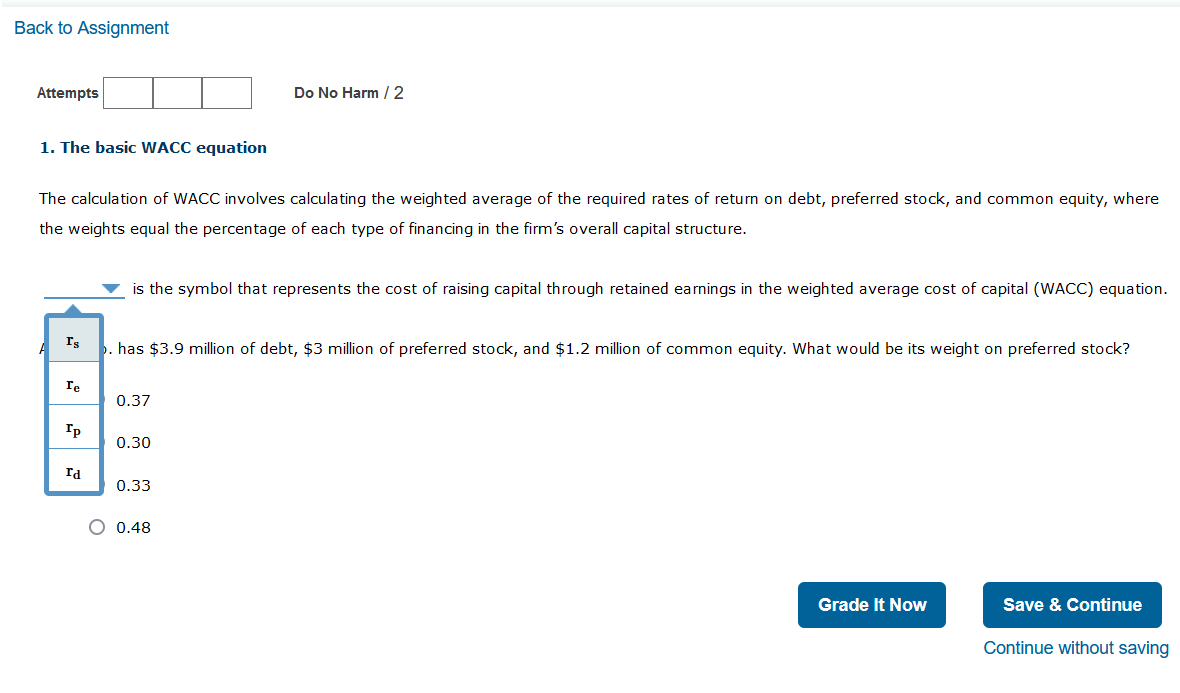Select re from the symbol dropdown
This screenshot has width=1180, height=693.
73,384
